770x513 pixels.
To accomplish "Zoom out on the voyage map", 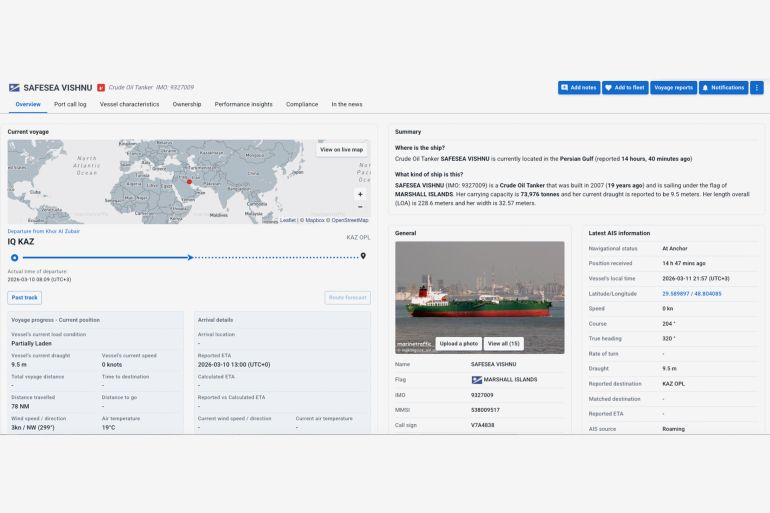I will [x=360, y=207].
